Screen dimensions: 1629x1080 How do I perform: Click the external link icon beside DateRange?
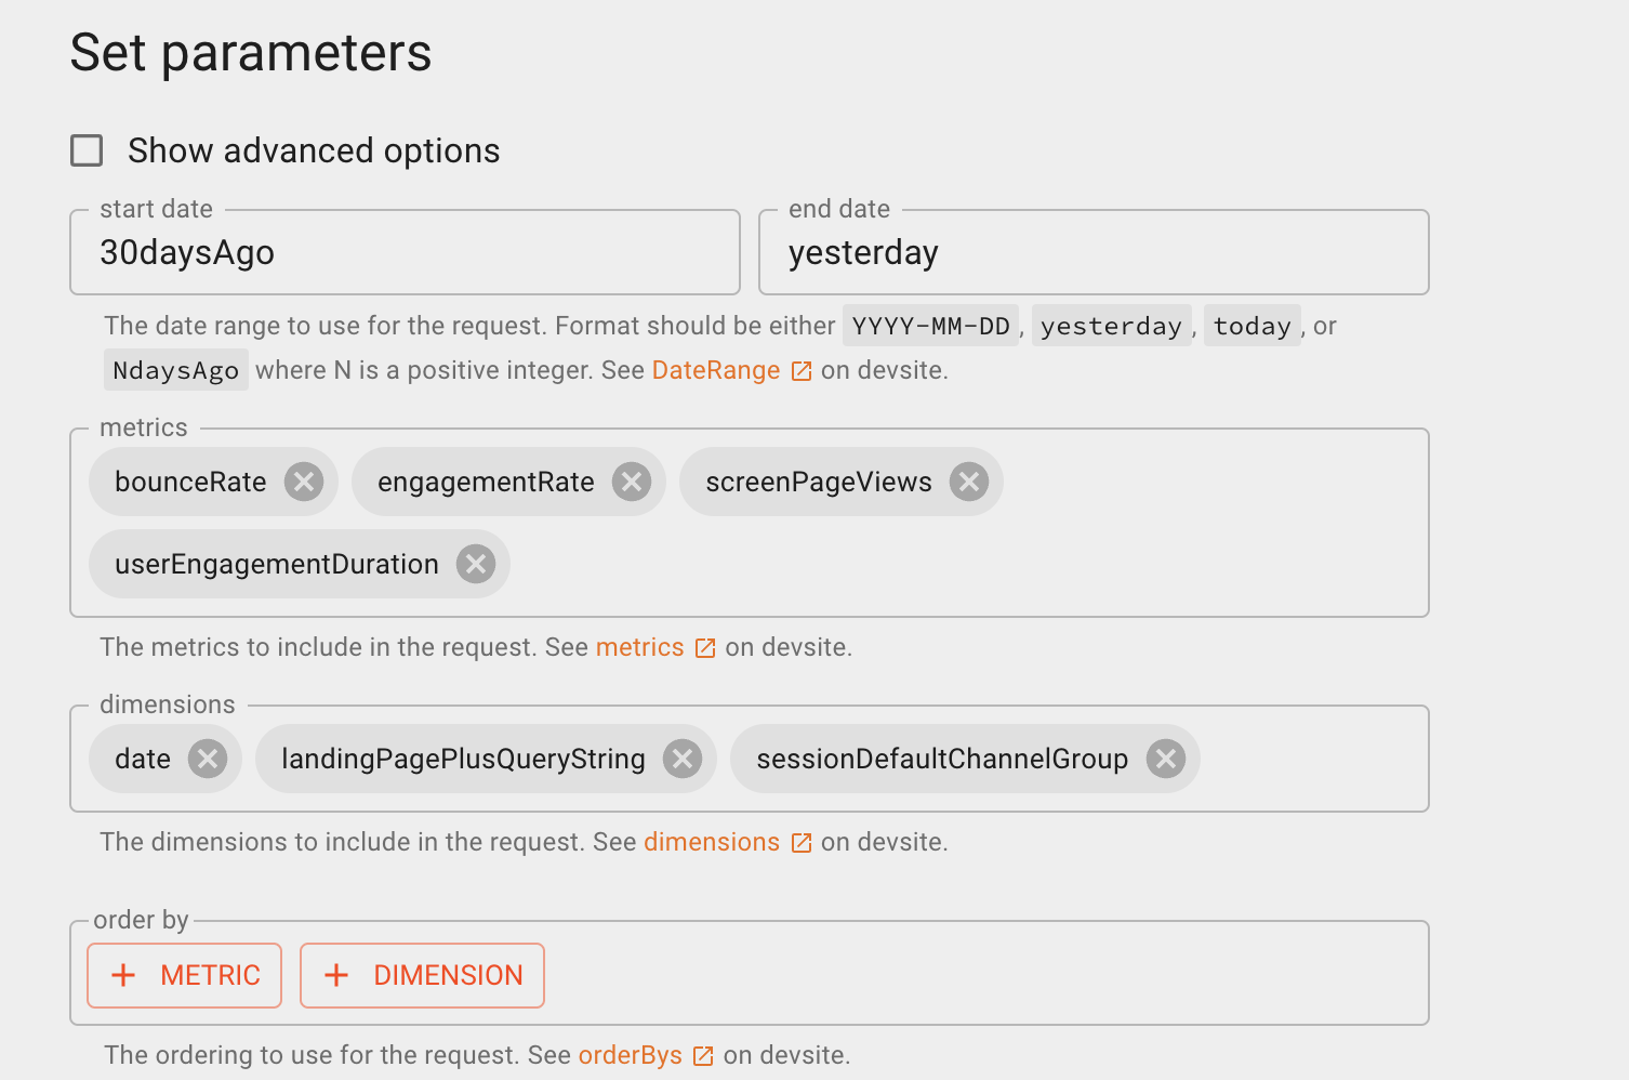801,371
